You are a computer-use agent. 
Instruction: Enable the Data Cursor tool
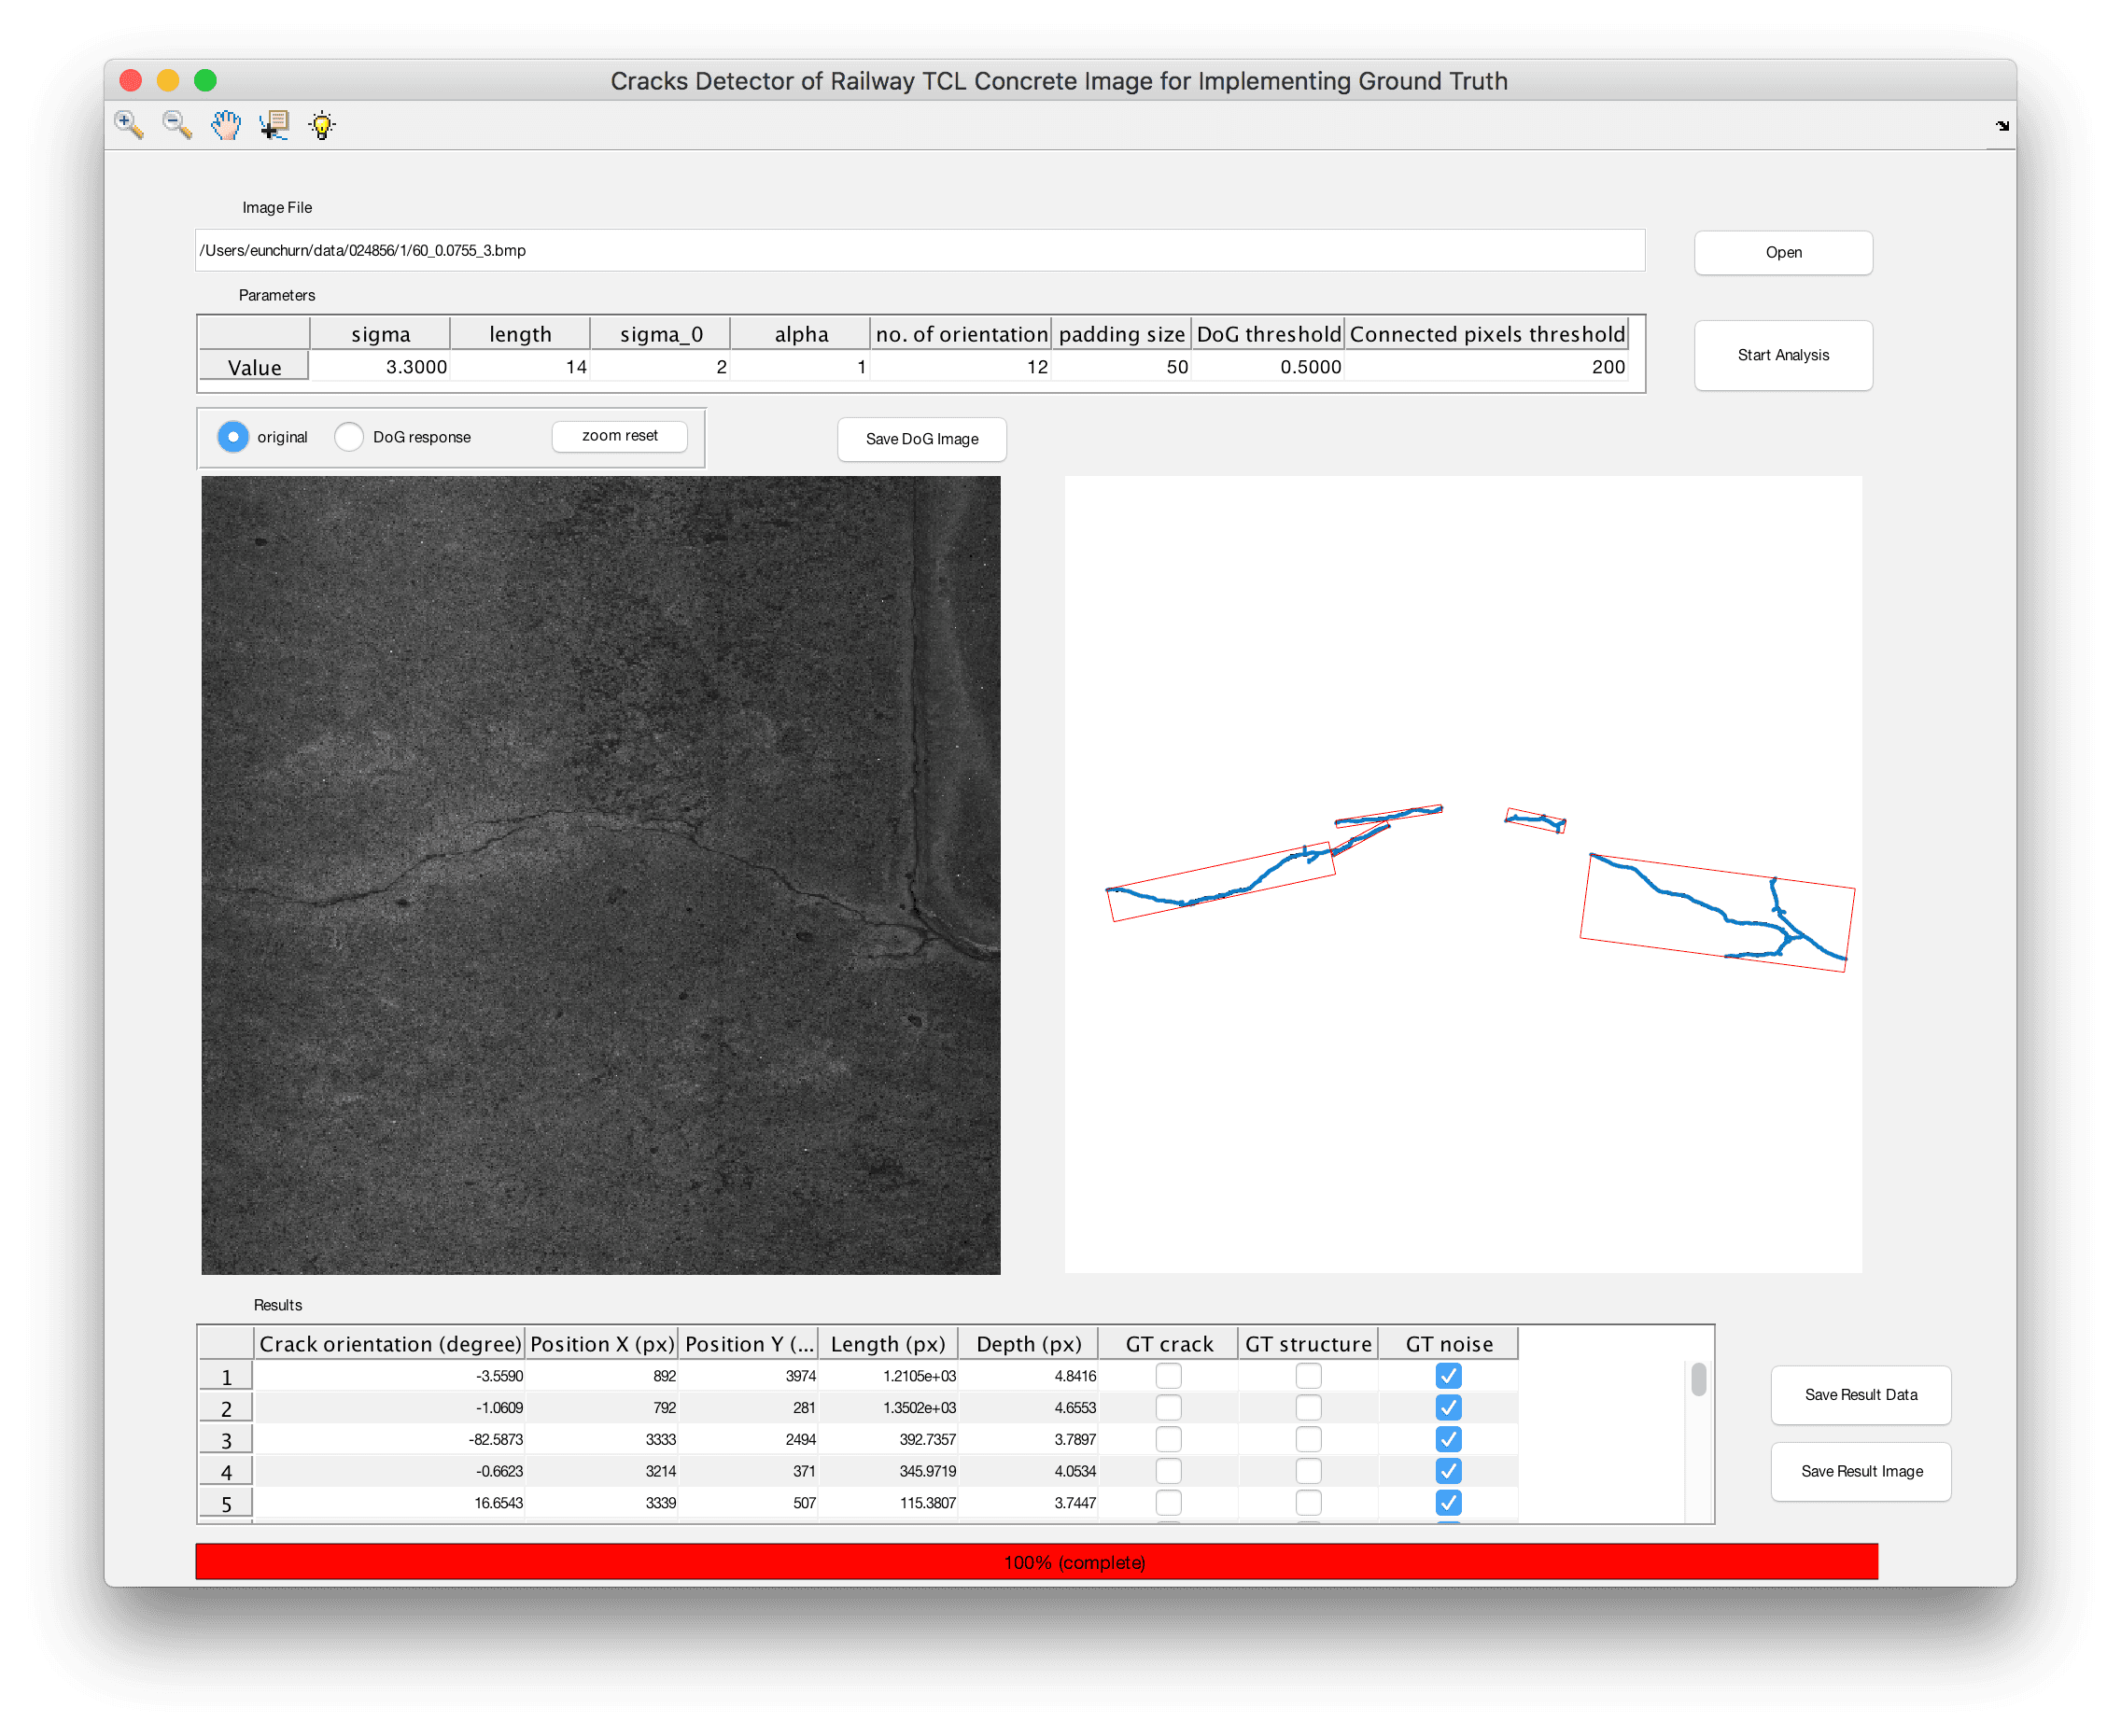tap(274, 125)
